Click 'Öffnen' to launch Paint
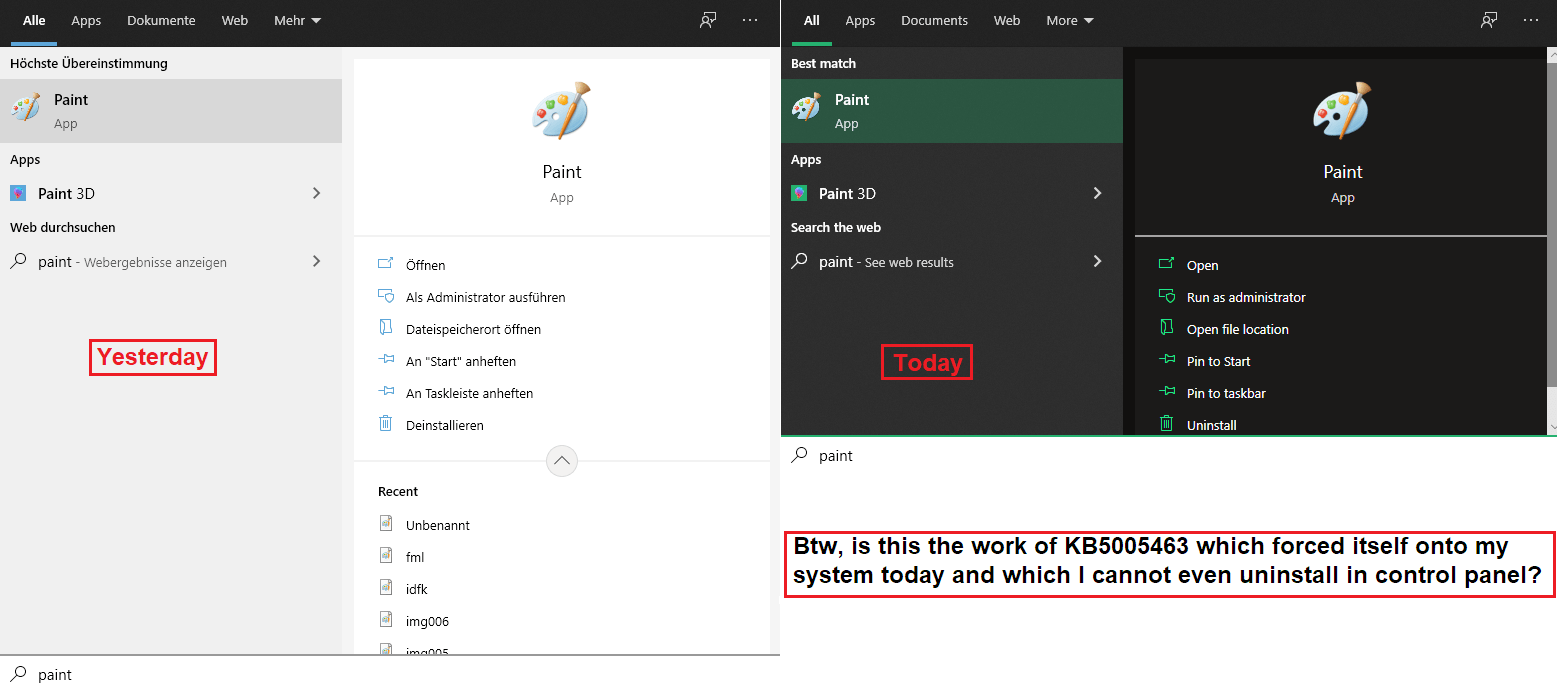Viewport: 1557px width, 690px height. (x=425, y=265)
